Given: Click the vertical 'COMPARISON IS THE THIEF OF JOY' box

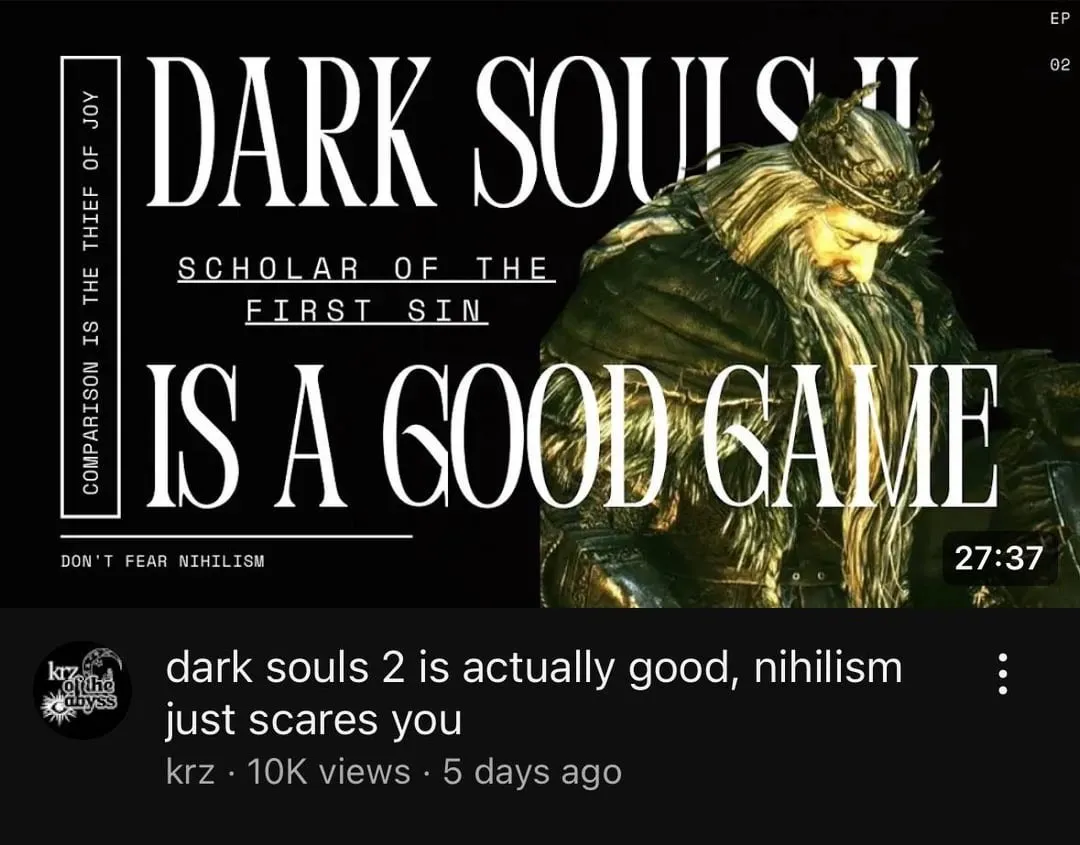Looking at the screenshot, I should [91, 287].
